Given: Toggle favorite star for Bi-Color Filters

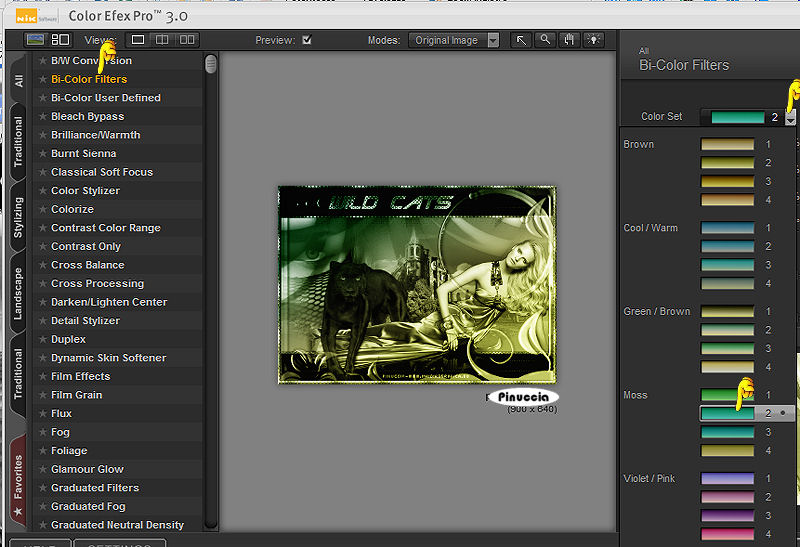Looking at the screenshot, I should click(43, 79).
